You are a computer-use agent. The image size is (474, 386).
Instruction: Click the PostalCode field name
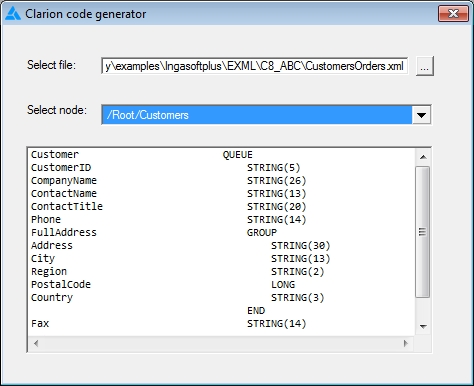point(61,284)
